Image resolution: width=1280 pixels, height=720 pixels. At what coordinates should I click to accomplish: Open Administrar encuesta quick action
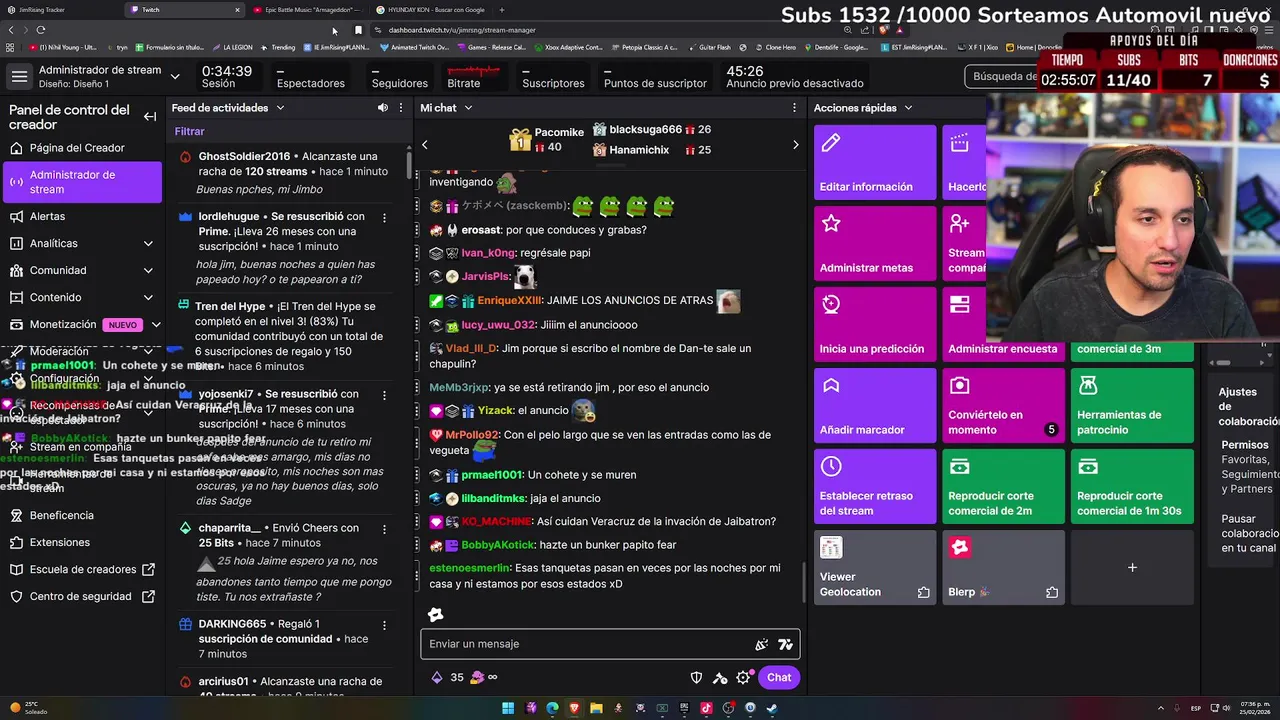[x=1003, y=324]
